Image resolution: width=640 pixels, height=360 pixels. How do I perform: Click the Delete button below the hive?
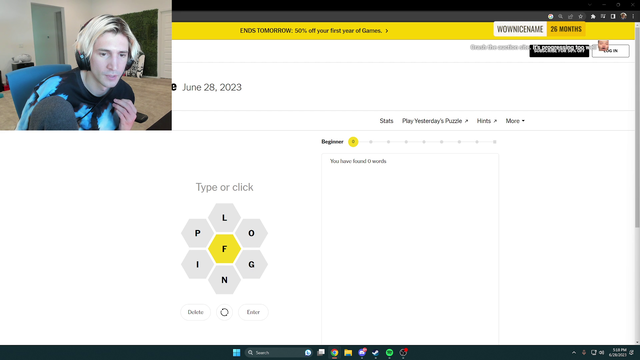point(196,312)
